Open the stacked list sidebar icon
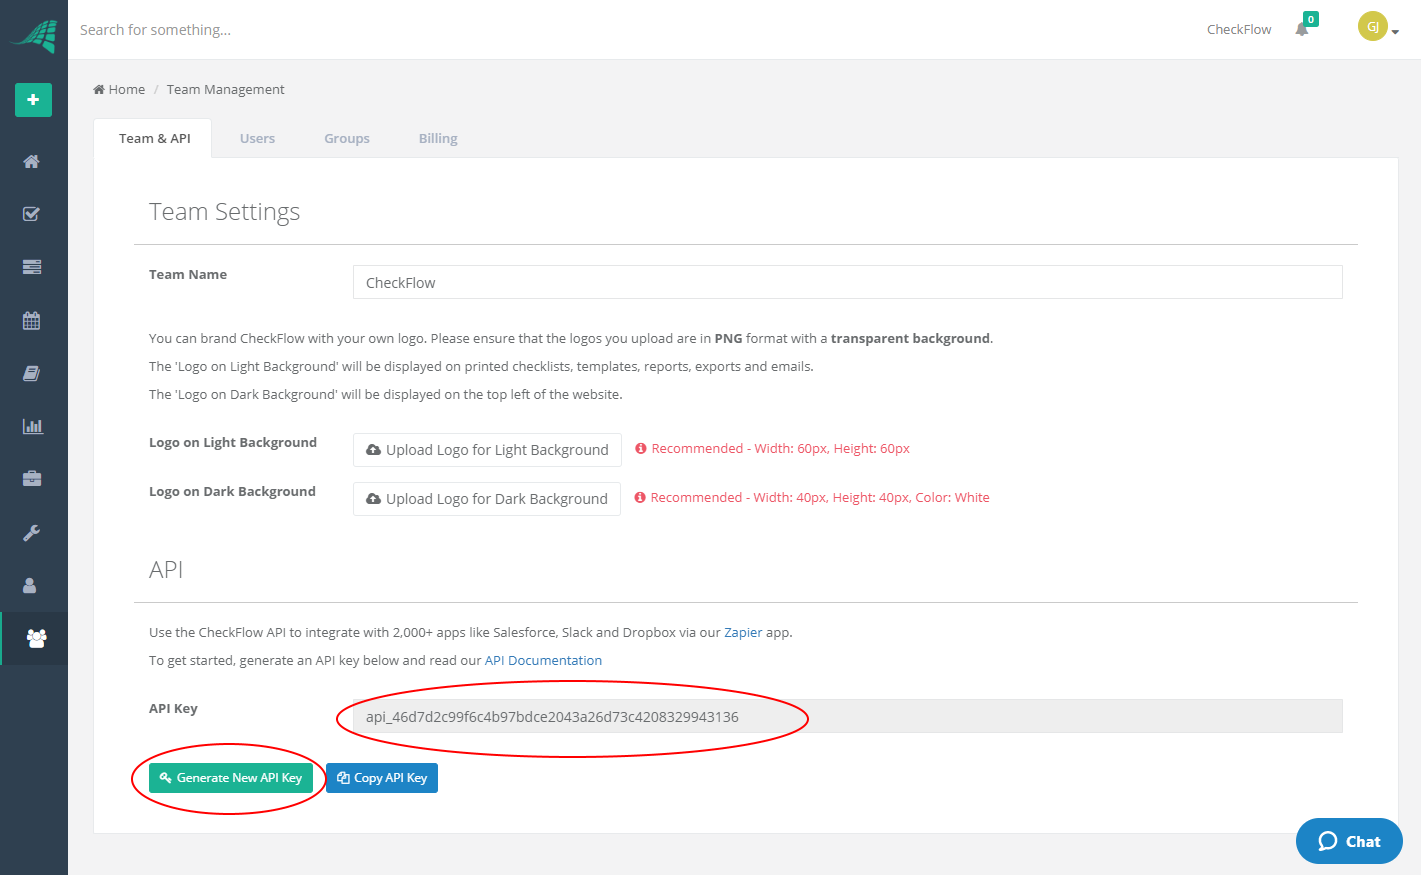1421x875 pixels. coord(32,267)
